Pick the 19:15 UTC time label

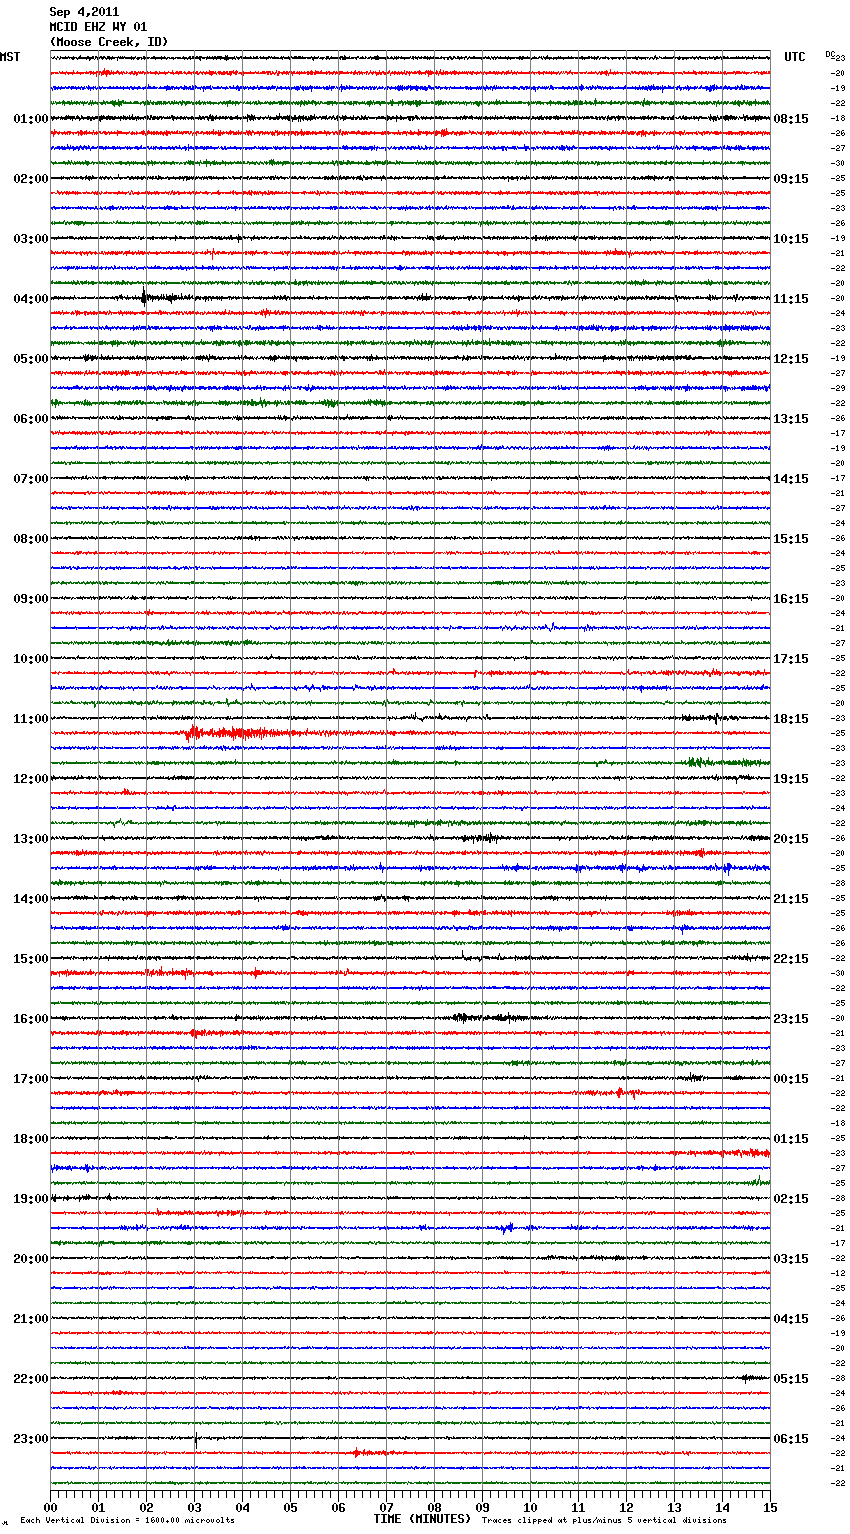click(x=791, y=779)
